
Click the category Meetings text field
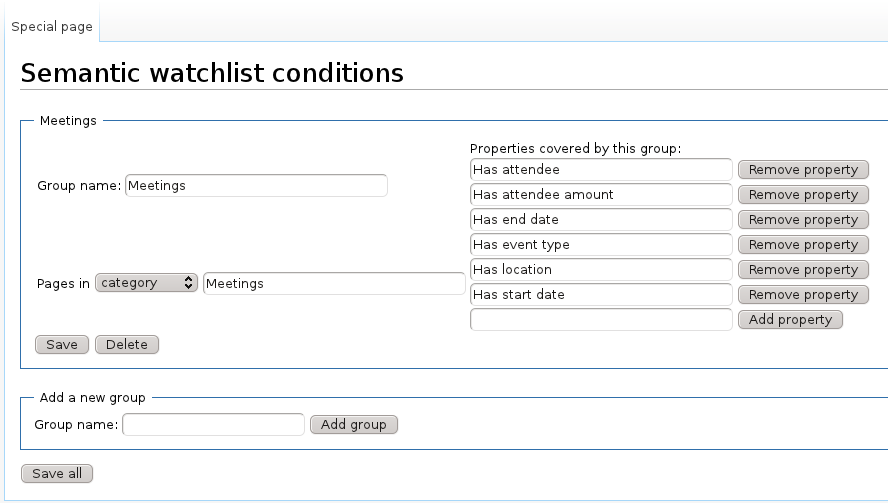(334, 283)
